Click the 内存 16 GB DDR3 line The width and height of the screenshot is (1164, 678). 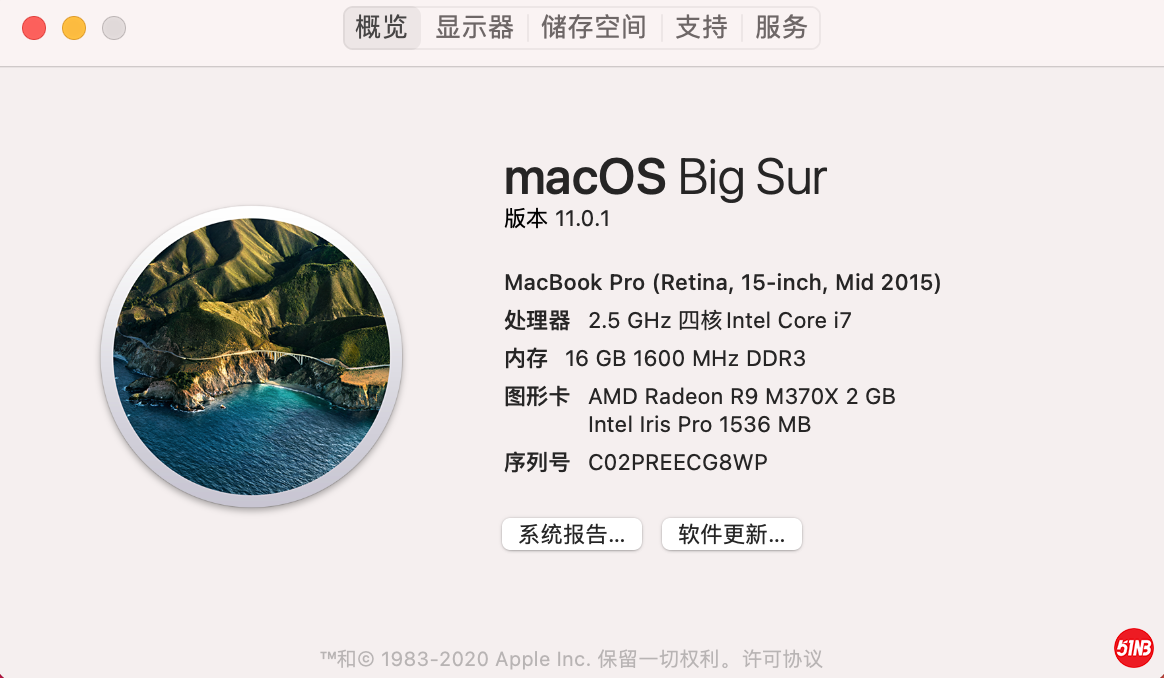pos(654,359)
